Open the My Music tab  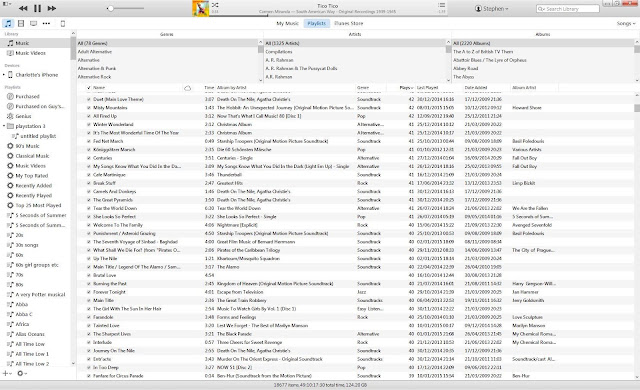pyautogui.click(x=287, y=23)
